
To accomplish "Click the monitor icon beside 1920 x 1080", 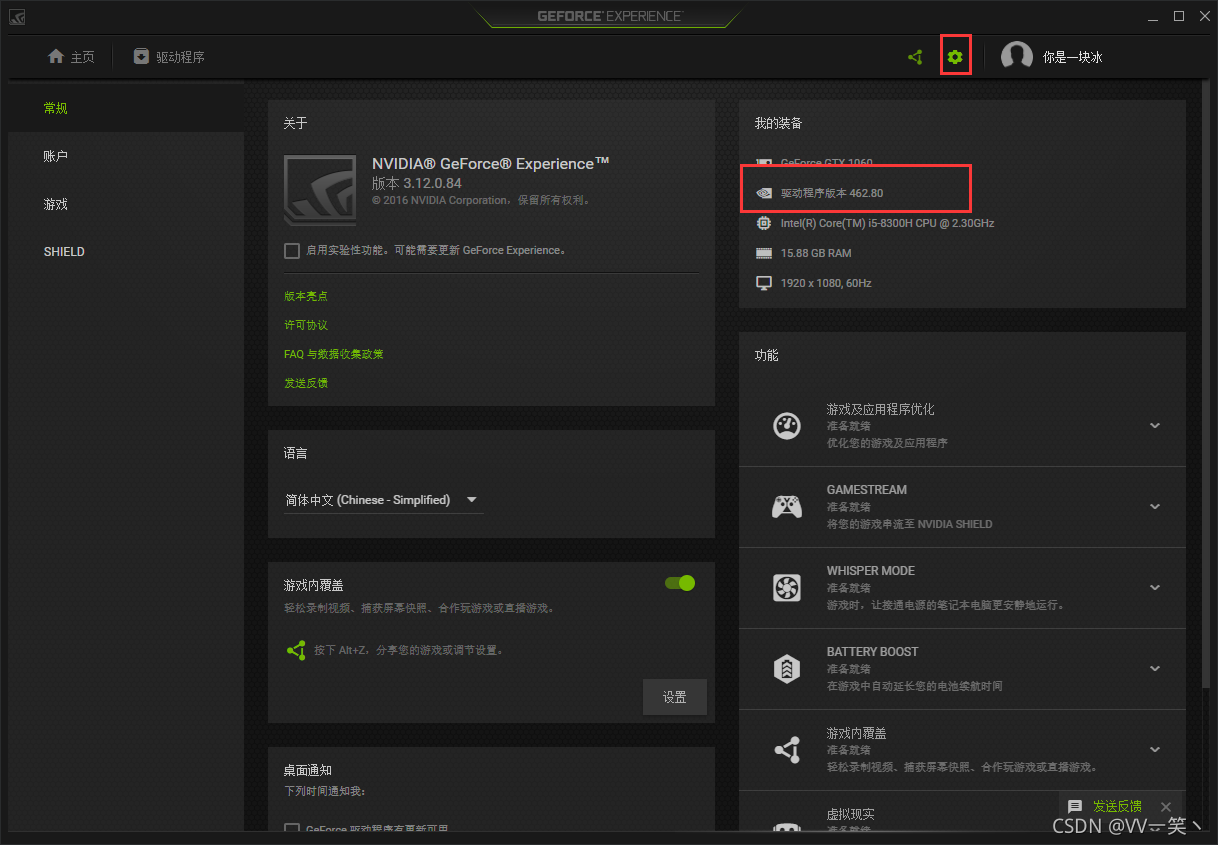I will coord(764,283).
